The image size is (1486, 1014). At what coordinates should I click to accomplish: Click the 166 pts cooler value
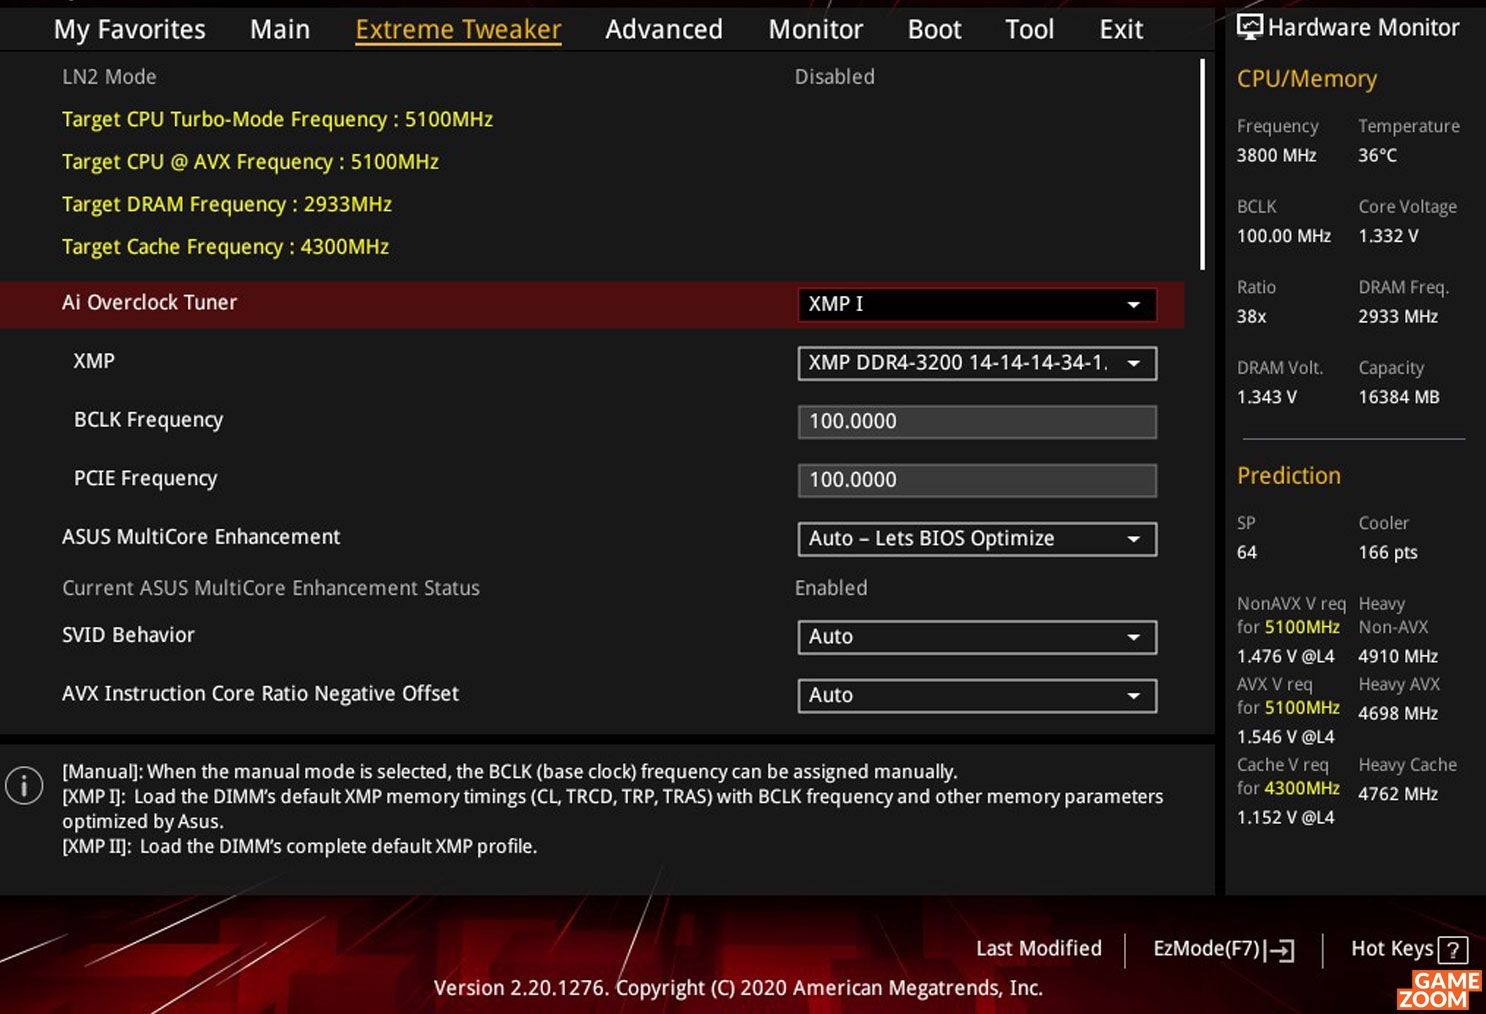tap(1388, 552)
